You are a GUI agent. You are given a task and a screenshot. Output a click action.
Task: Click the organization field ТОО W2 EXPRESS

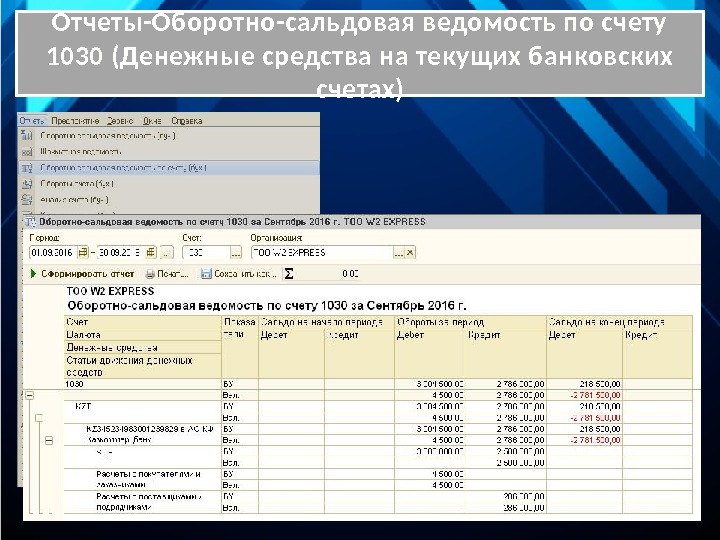point(322,252)
